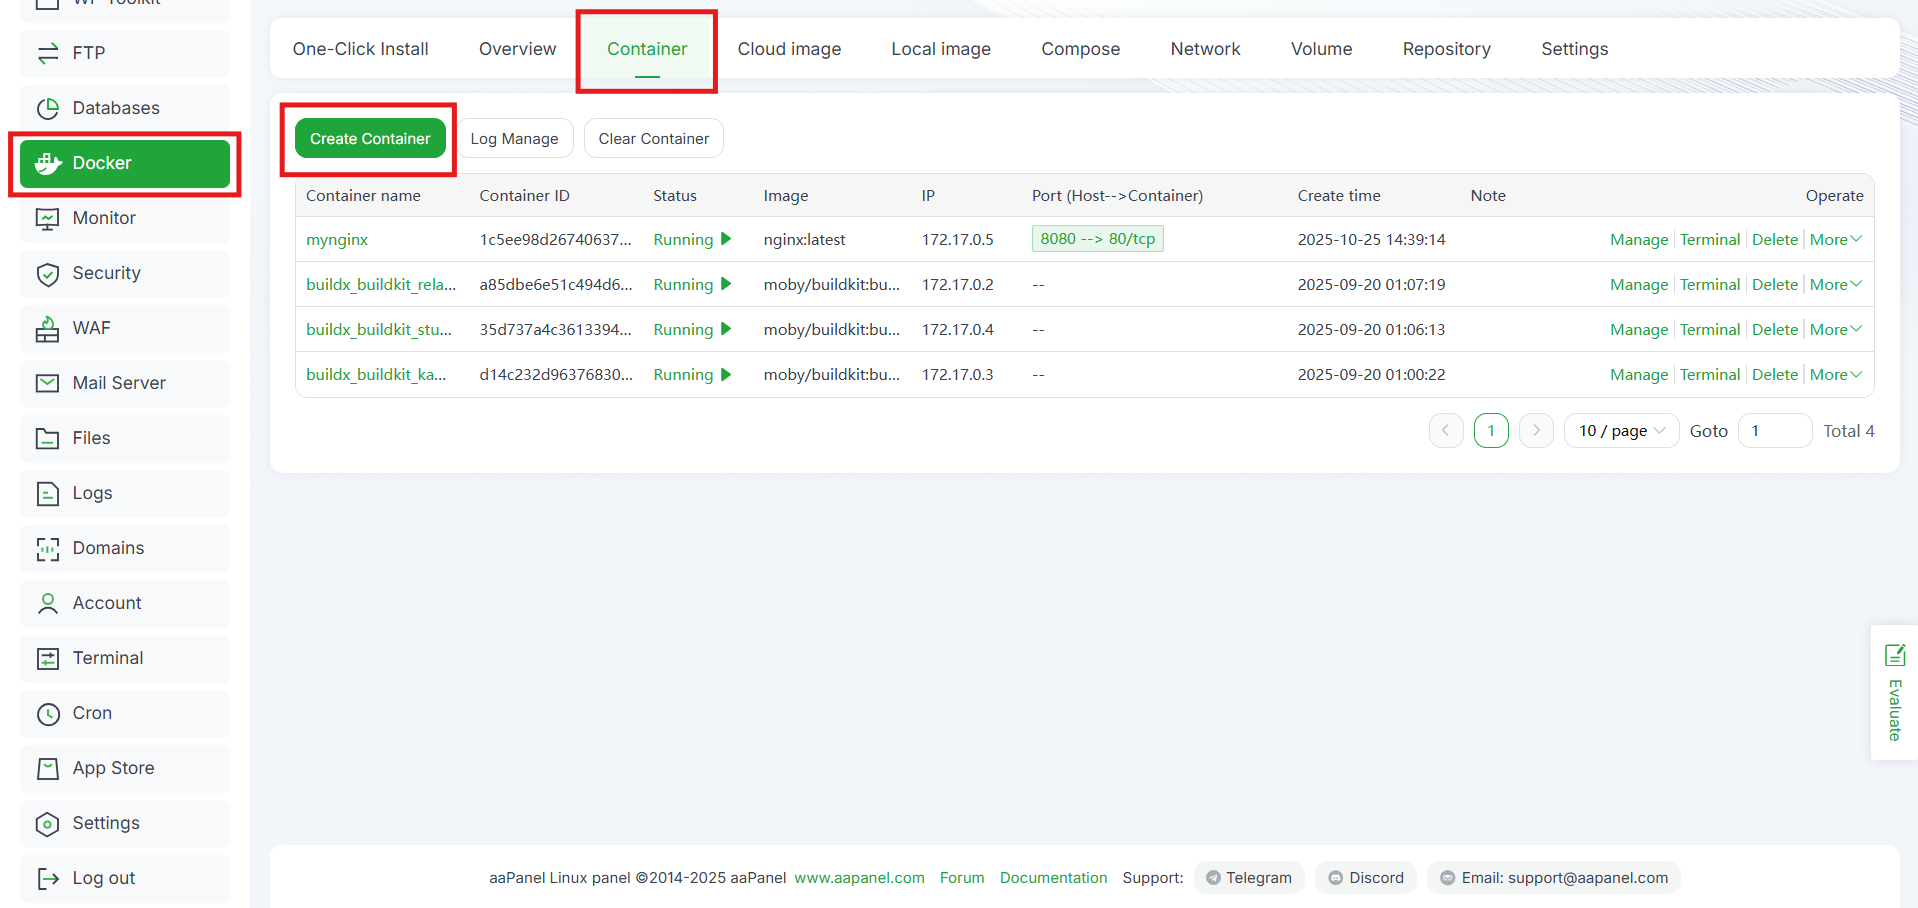Open the Local image tab
The image size is (1918, 908).
tap(941, 49)
